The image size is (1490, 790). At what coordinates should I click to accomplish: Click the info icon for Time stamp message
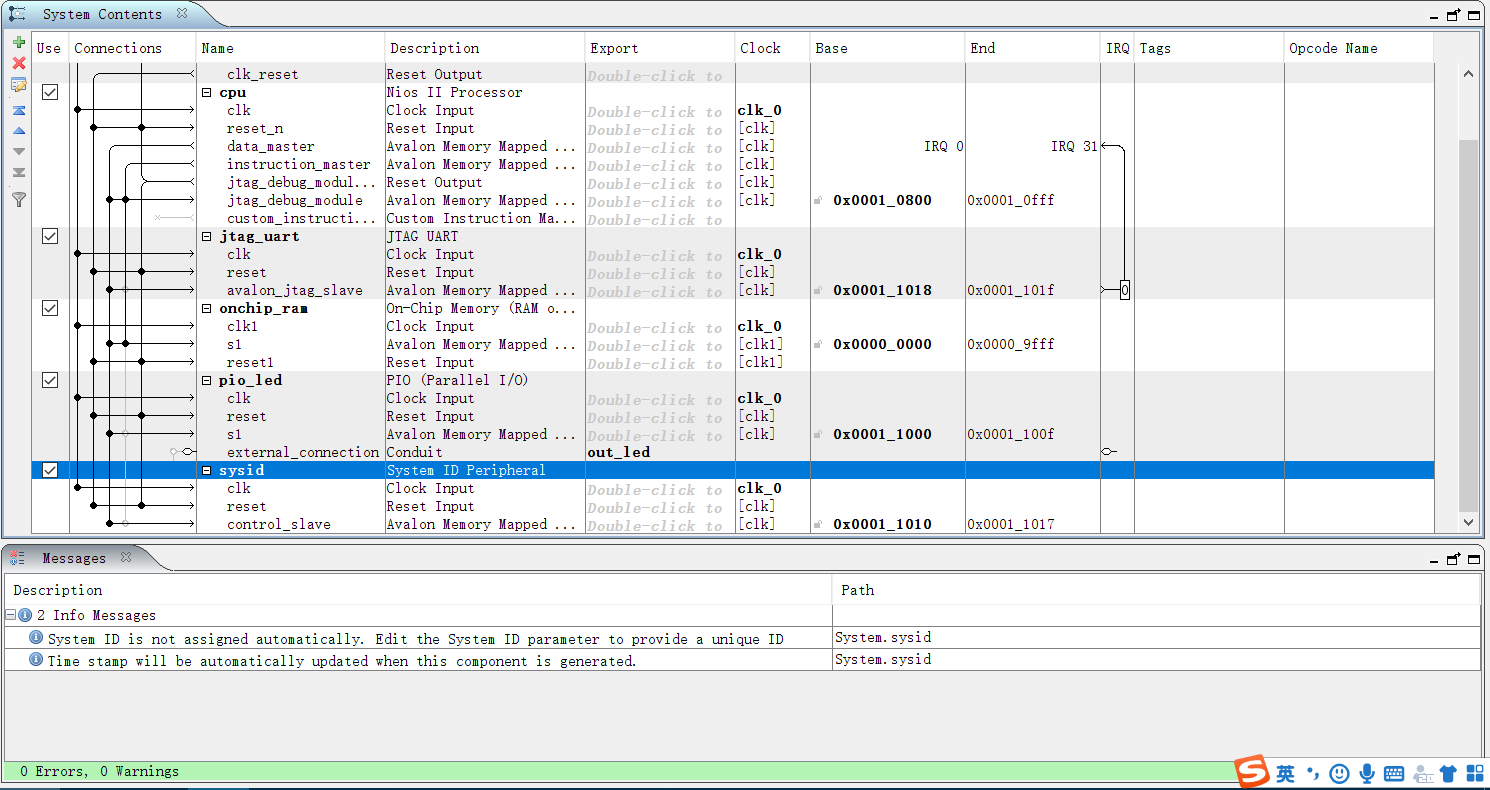[x=36, y=660]
